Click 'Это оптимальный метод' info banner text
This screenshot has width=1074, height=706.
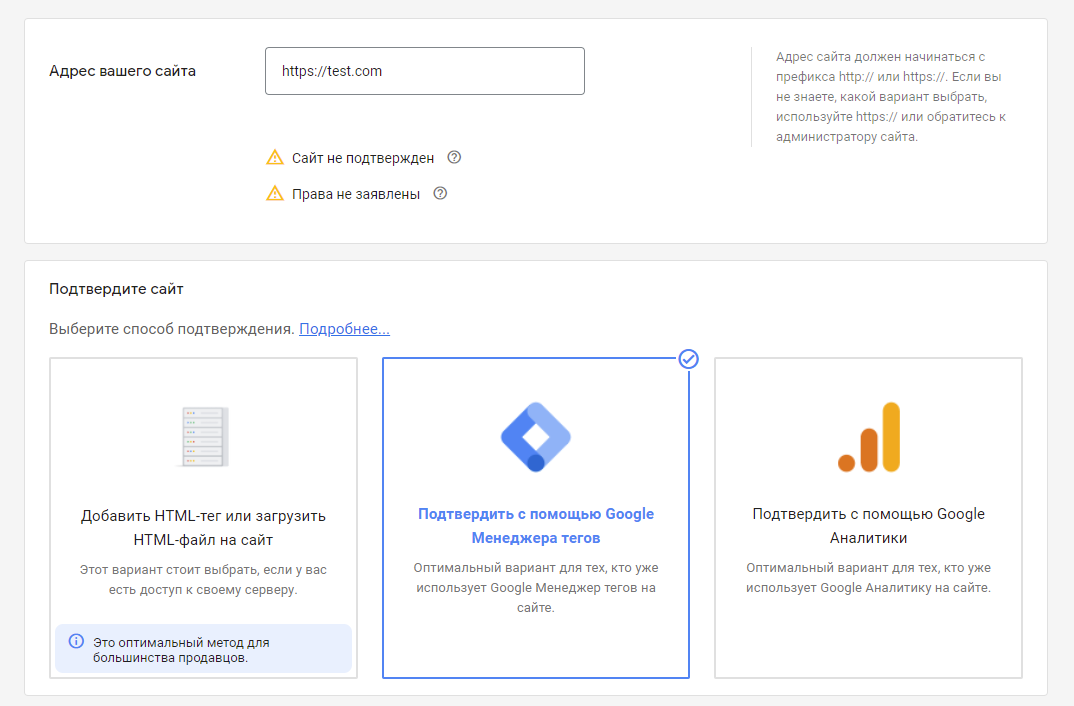pyautogui.click(x=182, y=649)
